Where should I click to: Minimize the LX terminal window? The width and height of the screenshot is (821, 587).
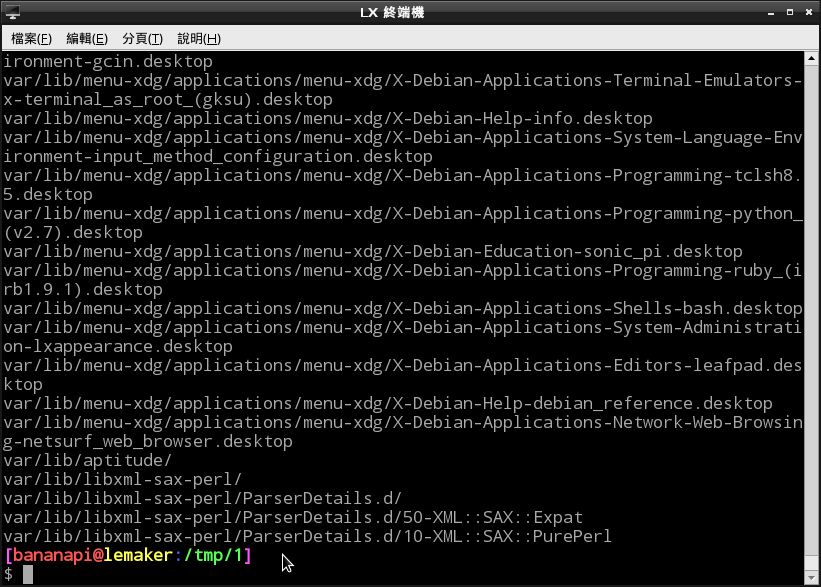tap(771, 12)
